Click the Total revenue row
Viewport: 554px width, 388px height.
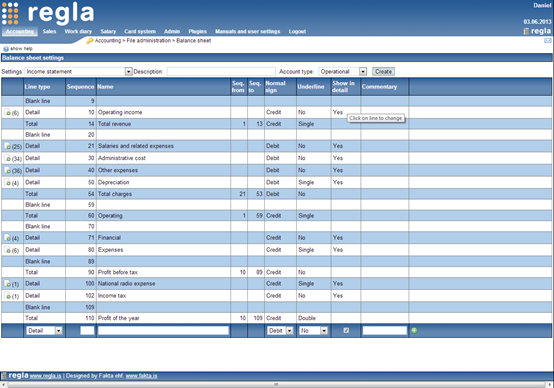[276, 124]
